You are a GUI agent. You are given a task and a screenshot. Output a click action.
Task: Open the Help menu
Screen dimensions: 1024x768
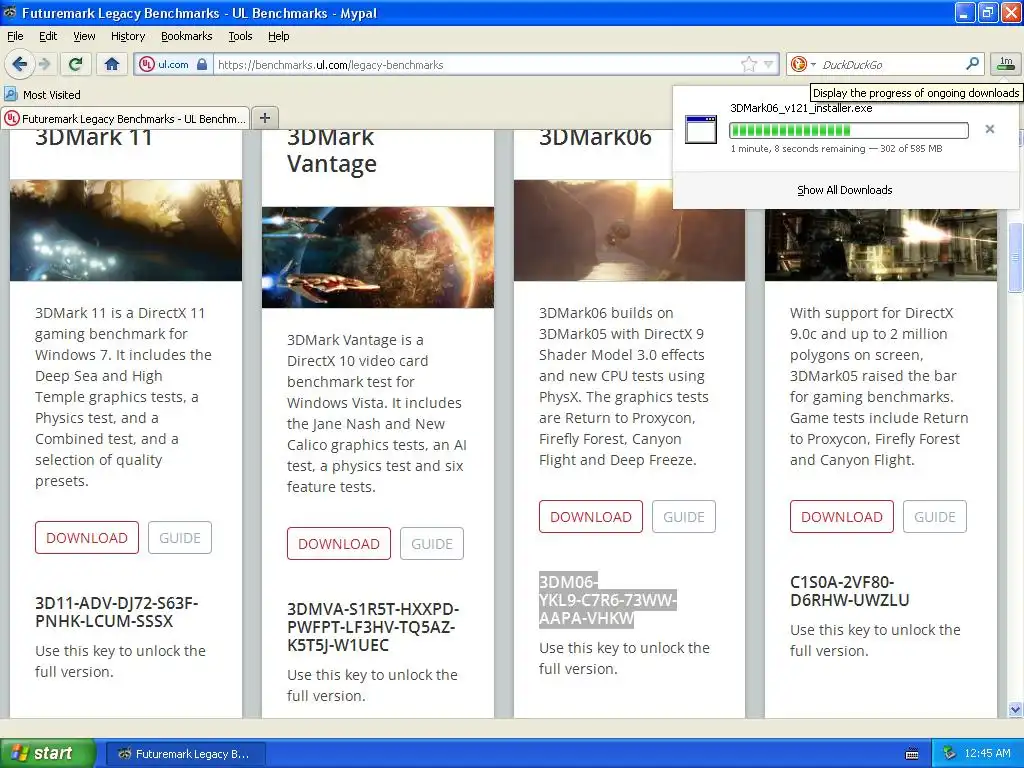279,36
